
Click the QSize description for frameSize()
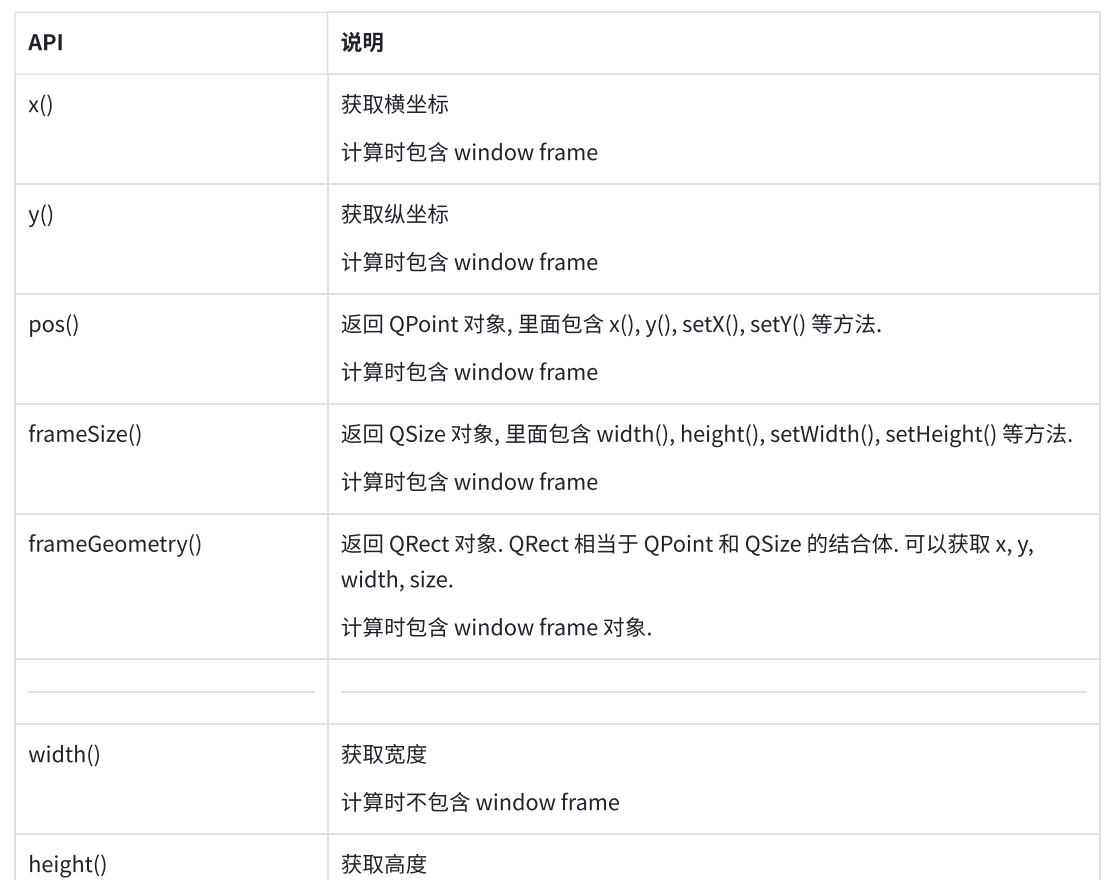[x=706, y=434]
